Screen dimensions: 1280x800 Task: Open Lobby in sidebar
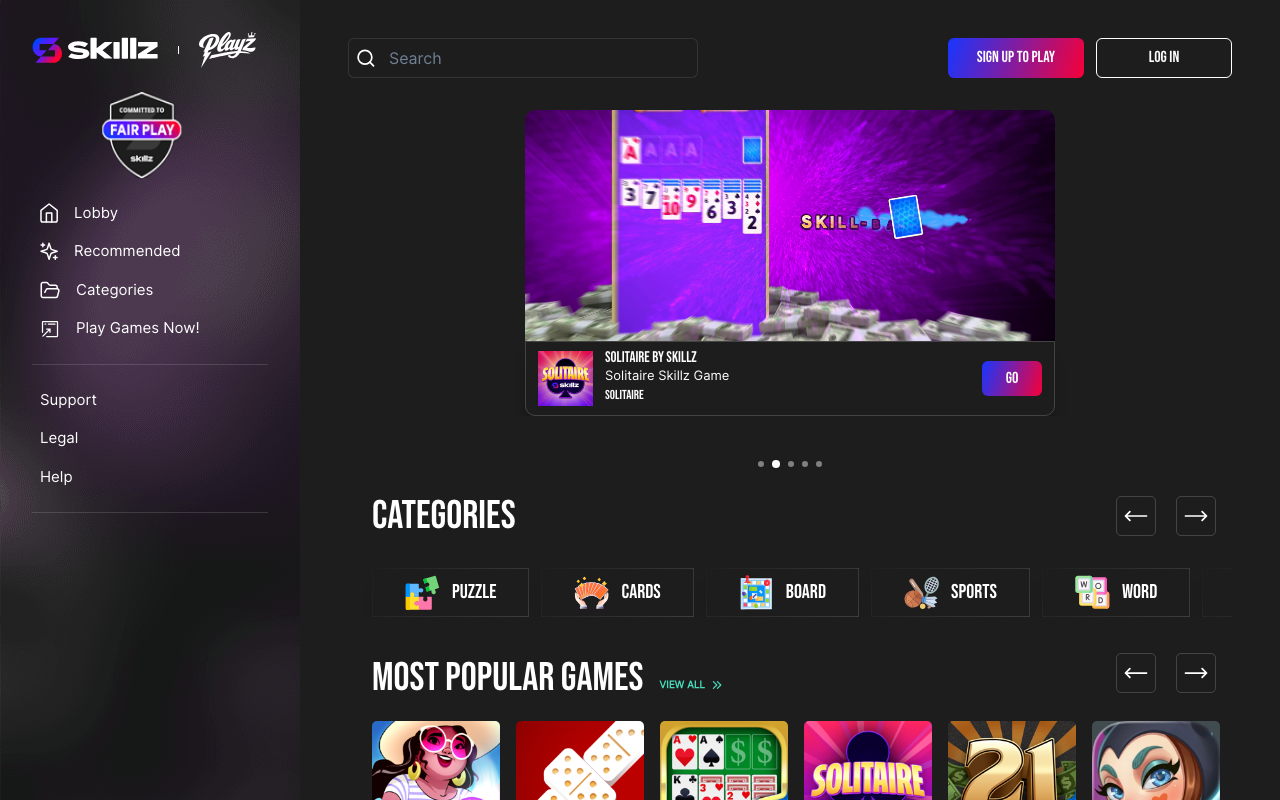pos(96,213)
